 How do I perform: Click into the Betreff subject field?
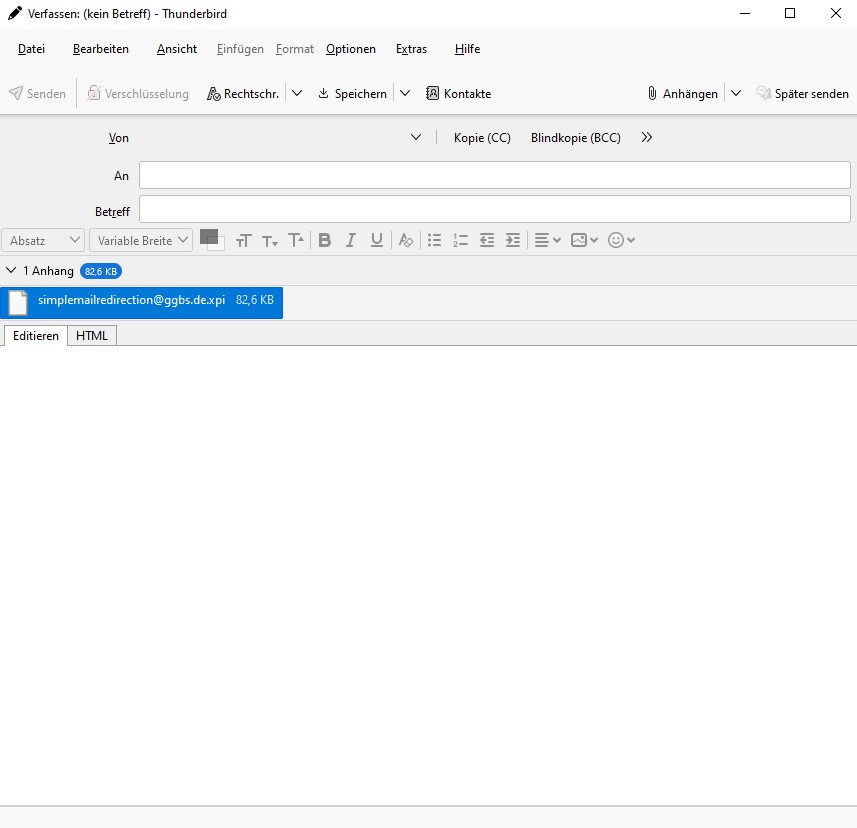pyautogui.click(x=494, y=209)
